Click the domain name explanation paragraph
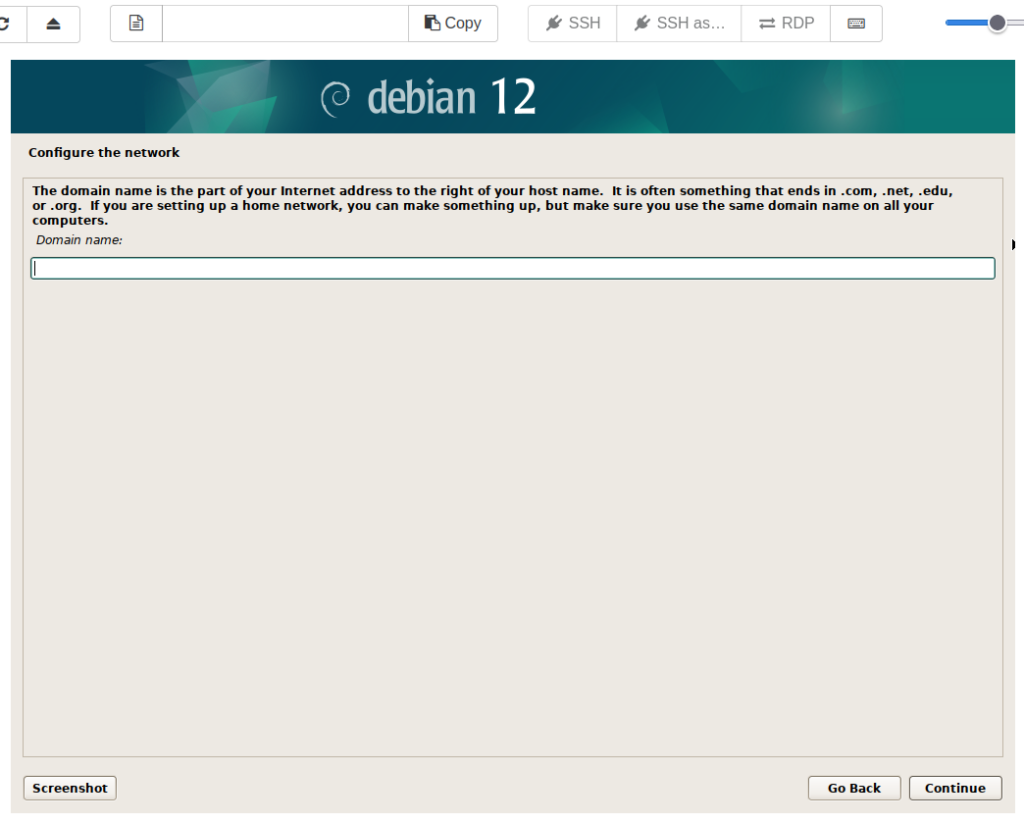 point(490,205)
